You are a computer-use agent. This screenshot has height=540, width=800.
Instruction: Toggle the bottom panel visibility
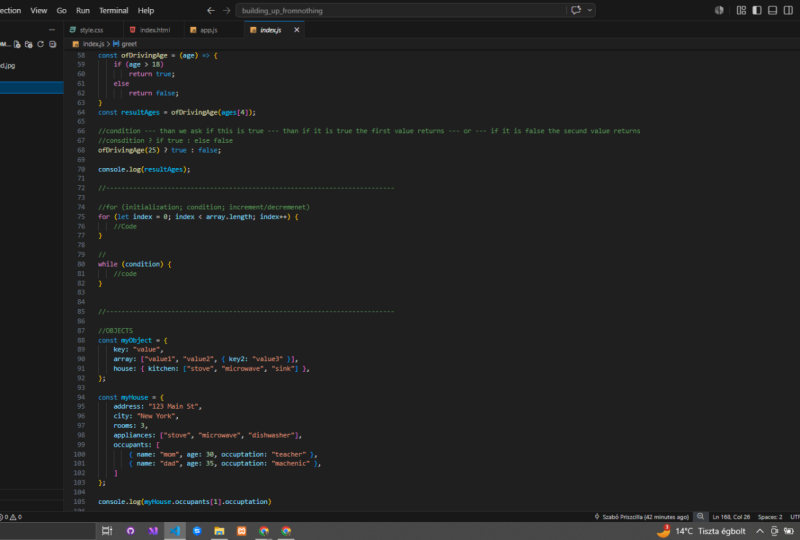(772, 10)
